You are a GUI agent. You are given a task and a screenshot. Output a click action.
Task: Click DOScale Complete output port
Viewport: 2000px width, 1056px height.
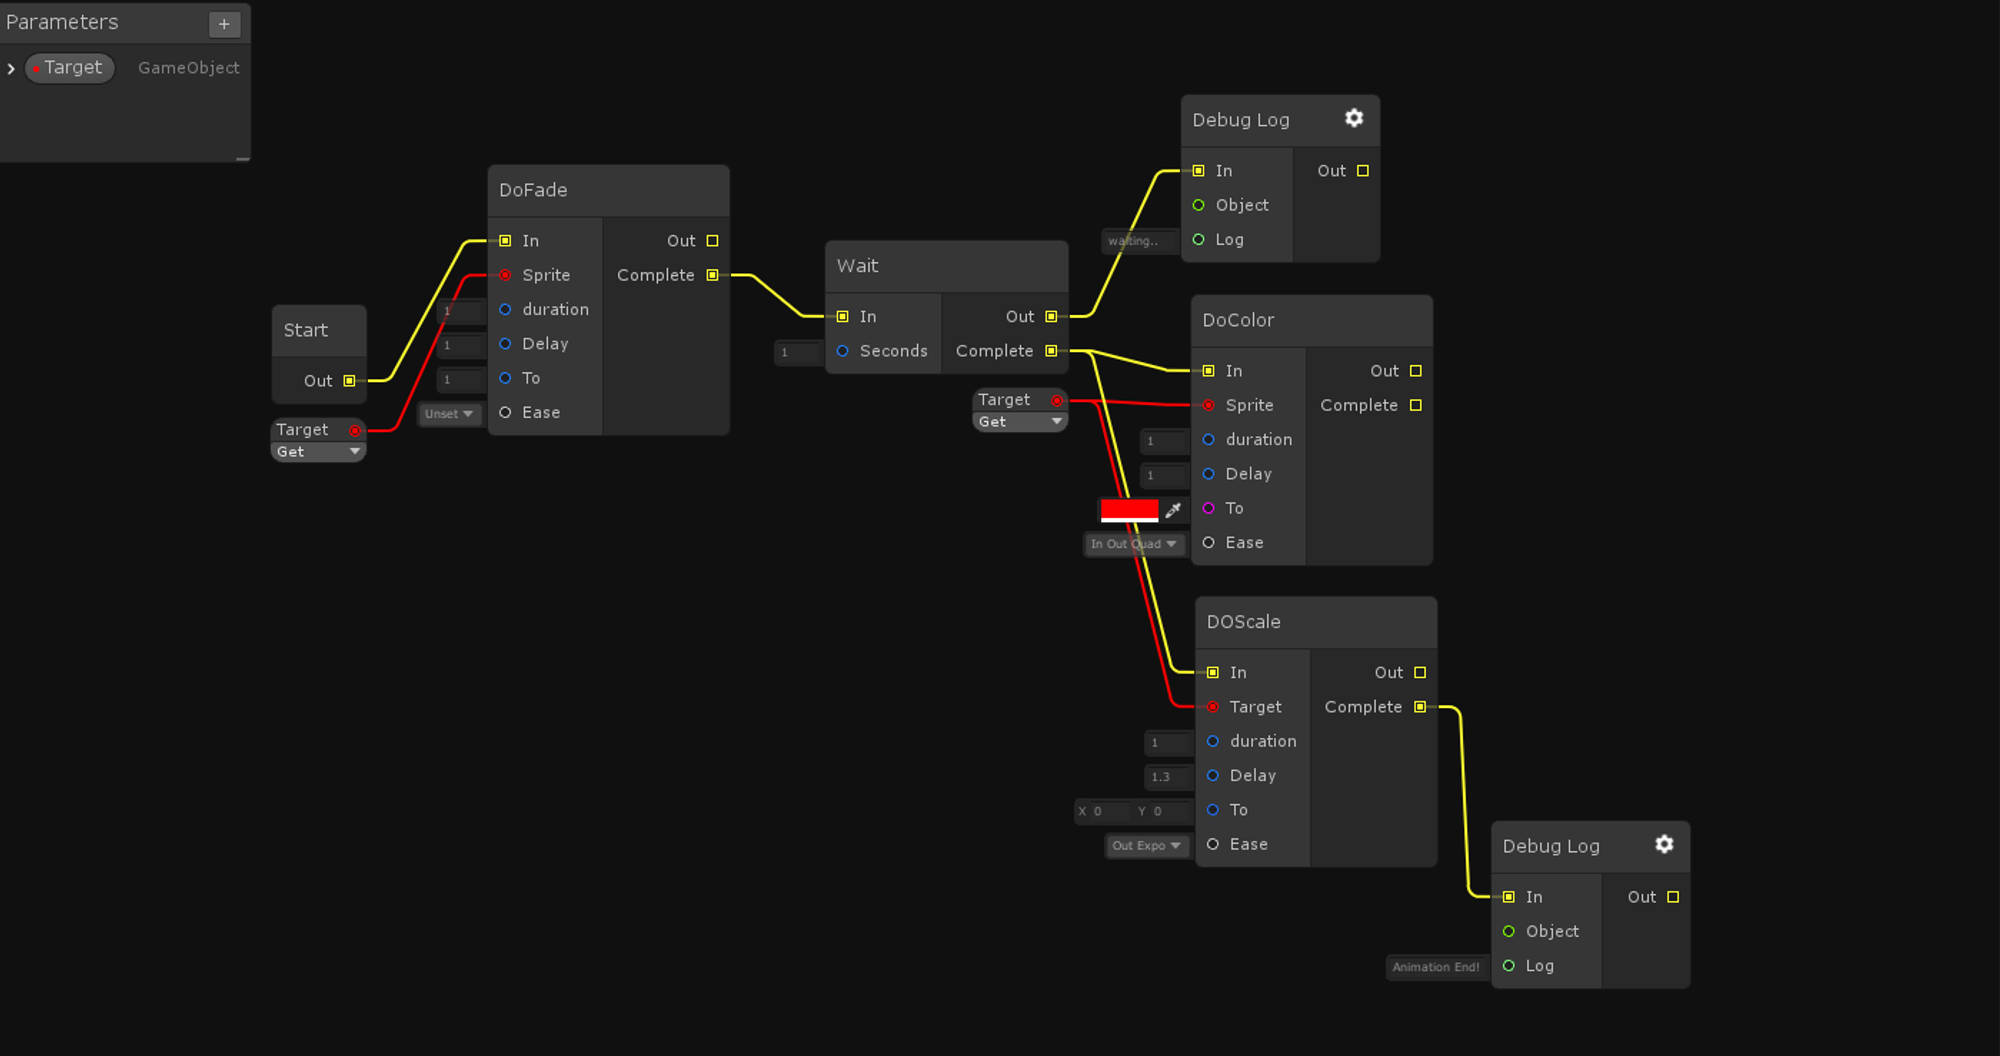[x=1420, y=707]
